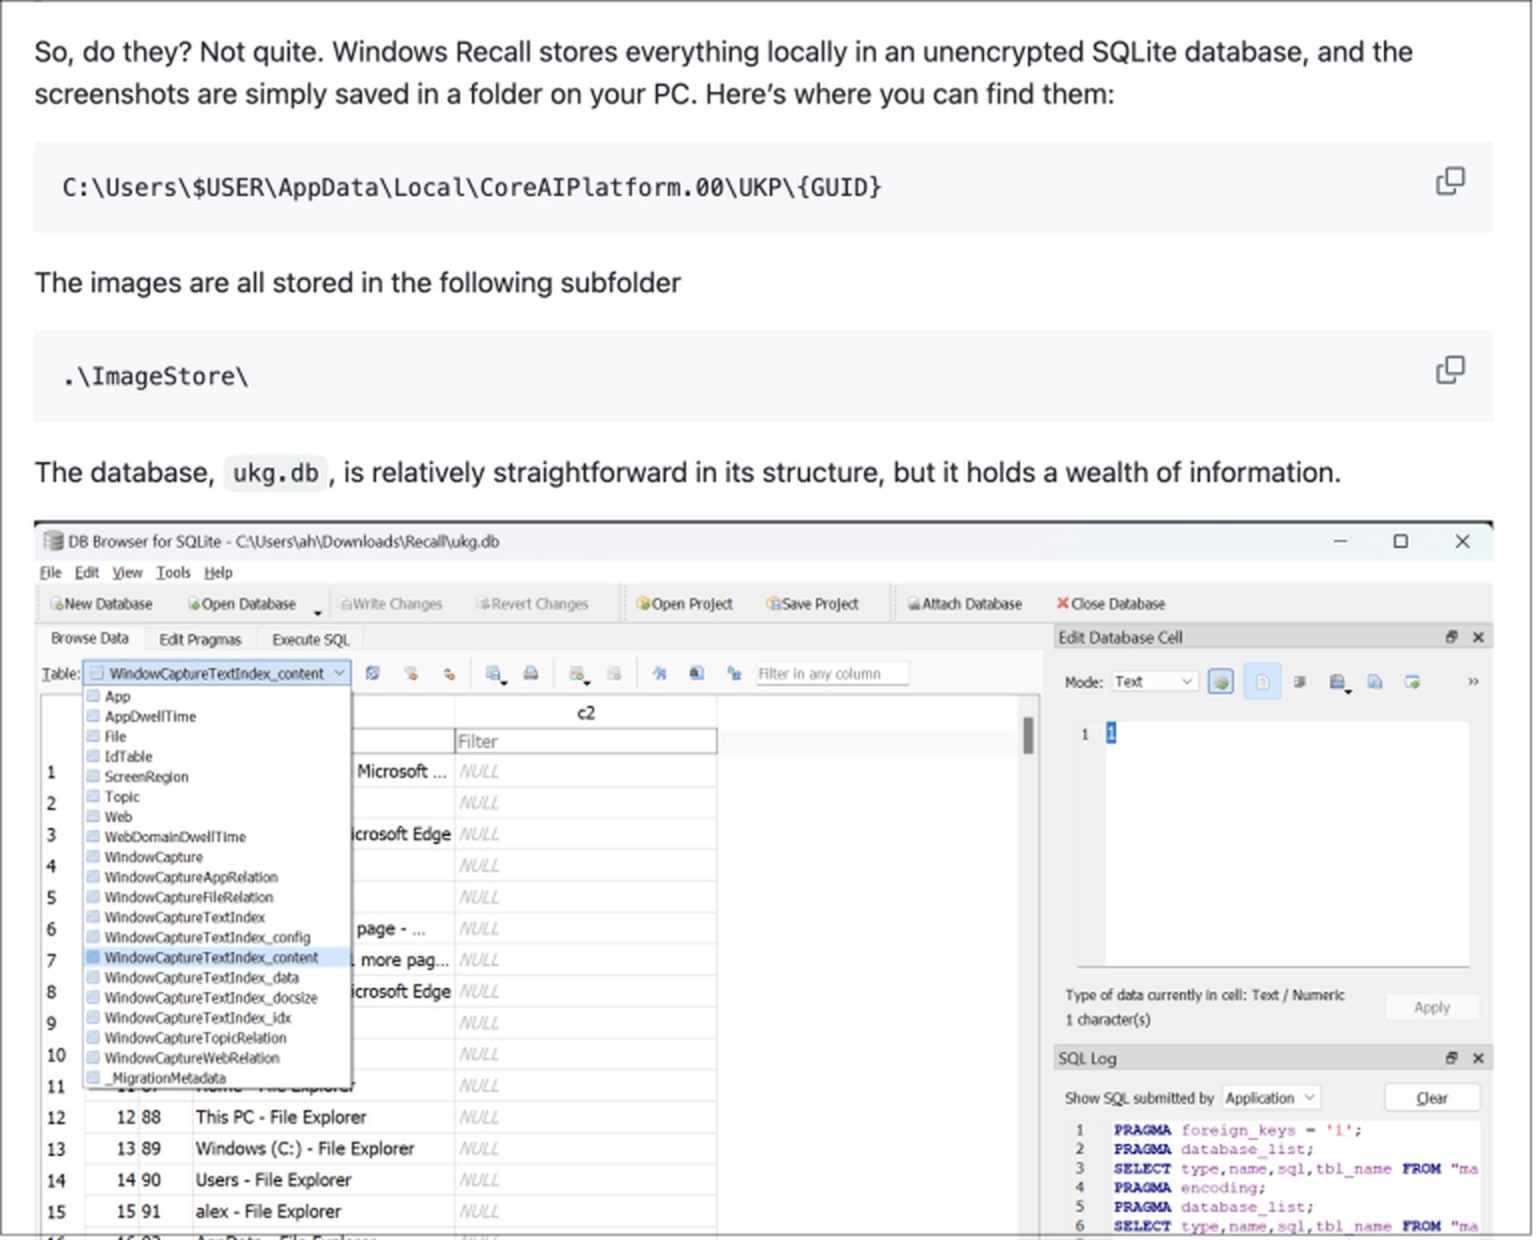Toggle the highlighted word wrap button
The height and width of the screenshot is (1240, 1536).
pos(1262,682)
